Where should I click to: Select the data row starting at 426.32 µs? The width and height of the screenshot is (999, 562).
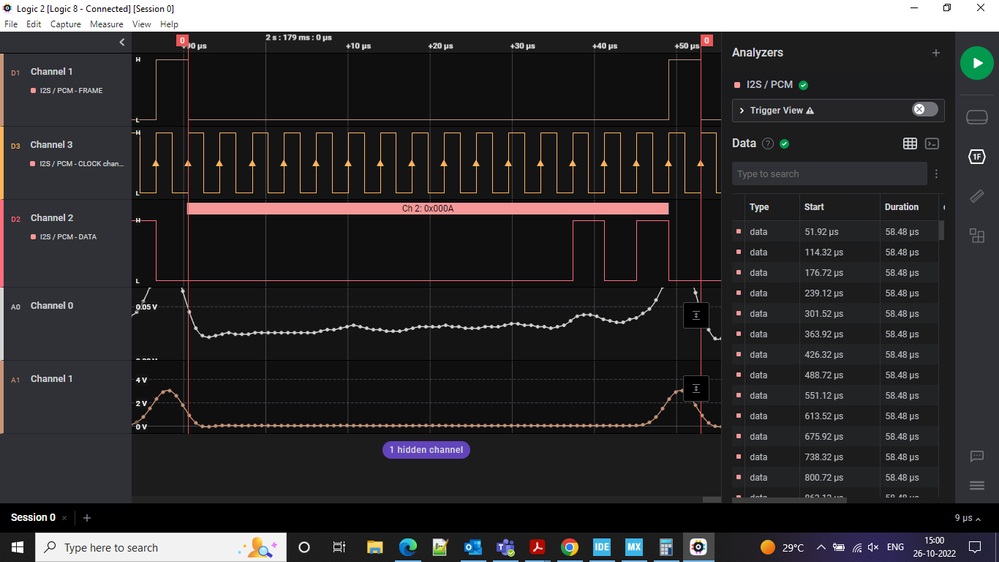835,354
